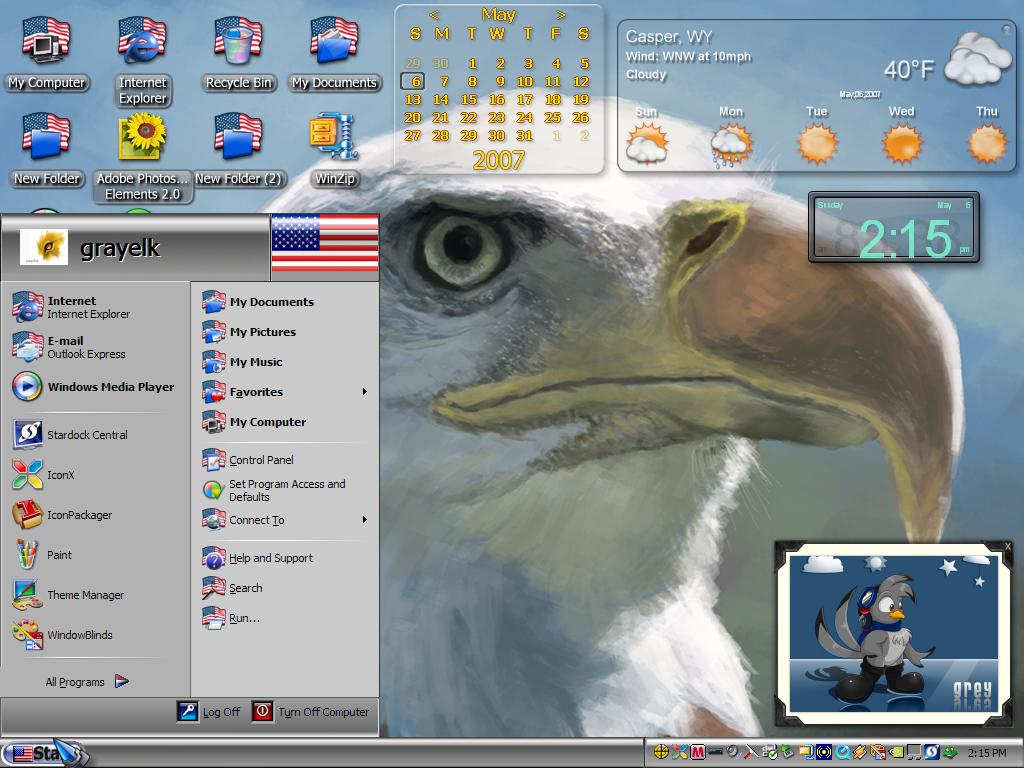1024x768 pixels.
Task: Expand the Favorites submenu arrow
Action: coord(364,392)
